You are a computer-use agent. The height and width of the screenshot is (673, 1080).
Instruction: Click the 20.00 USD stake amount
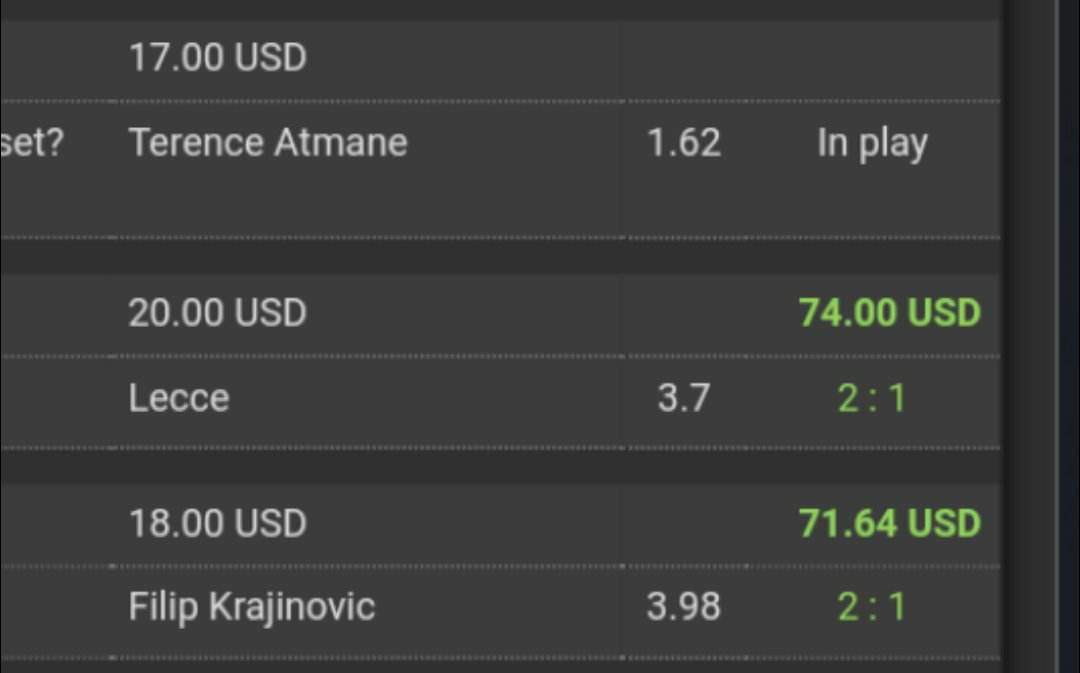pos(217,313)
